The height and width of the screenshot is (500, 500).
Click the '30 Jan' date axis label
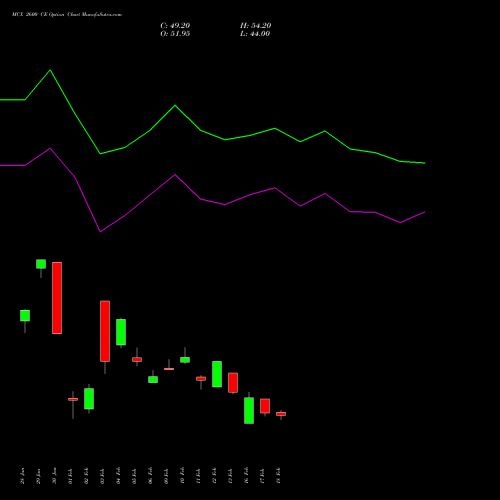click(54, 476)
